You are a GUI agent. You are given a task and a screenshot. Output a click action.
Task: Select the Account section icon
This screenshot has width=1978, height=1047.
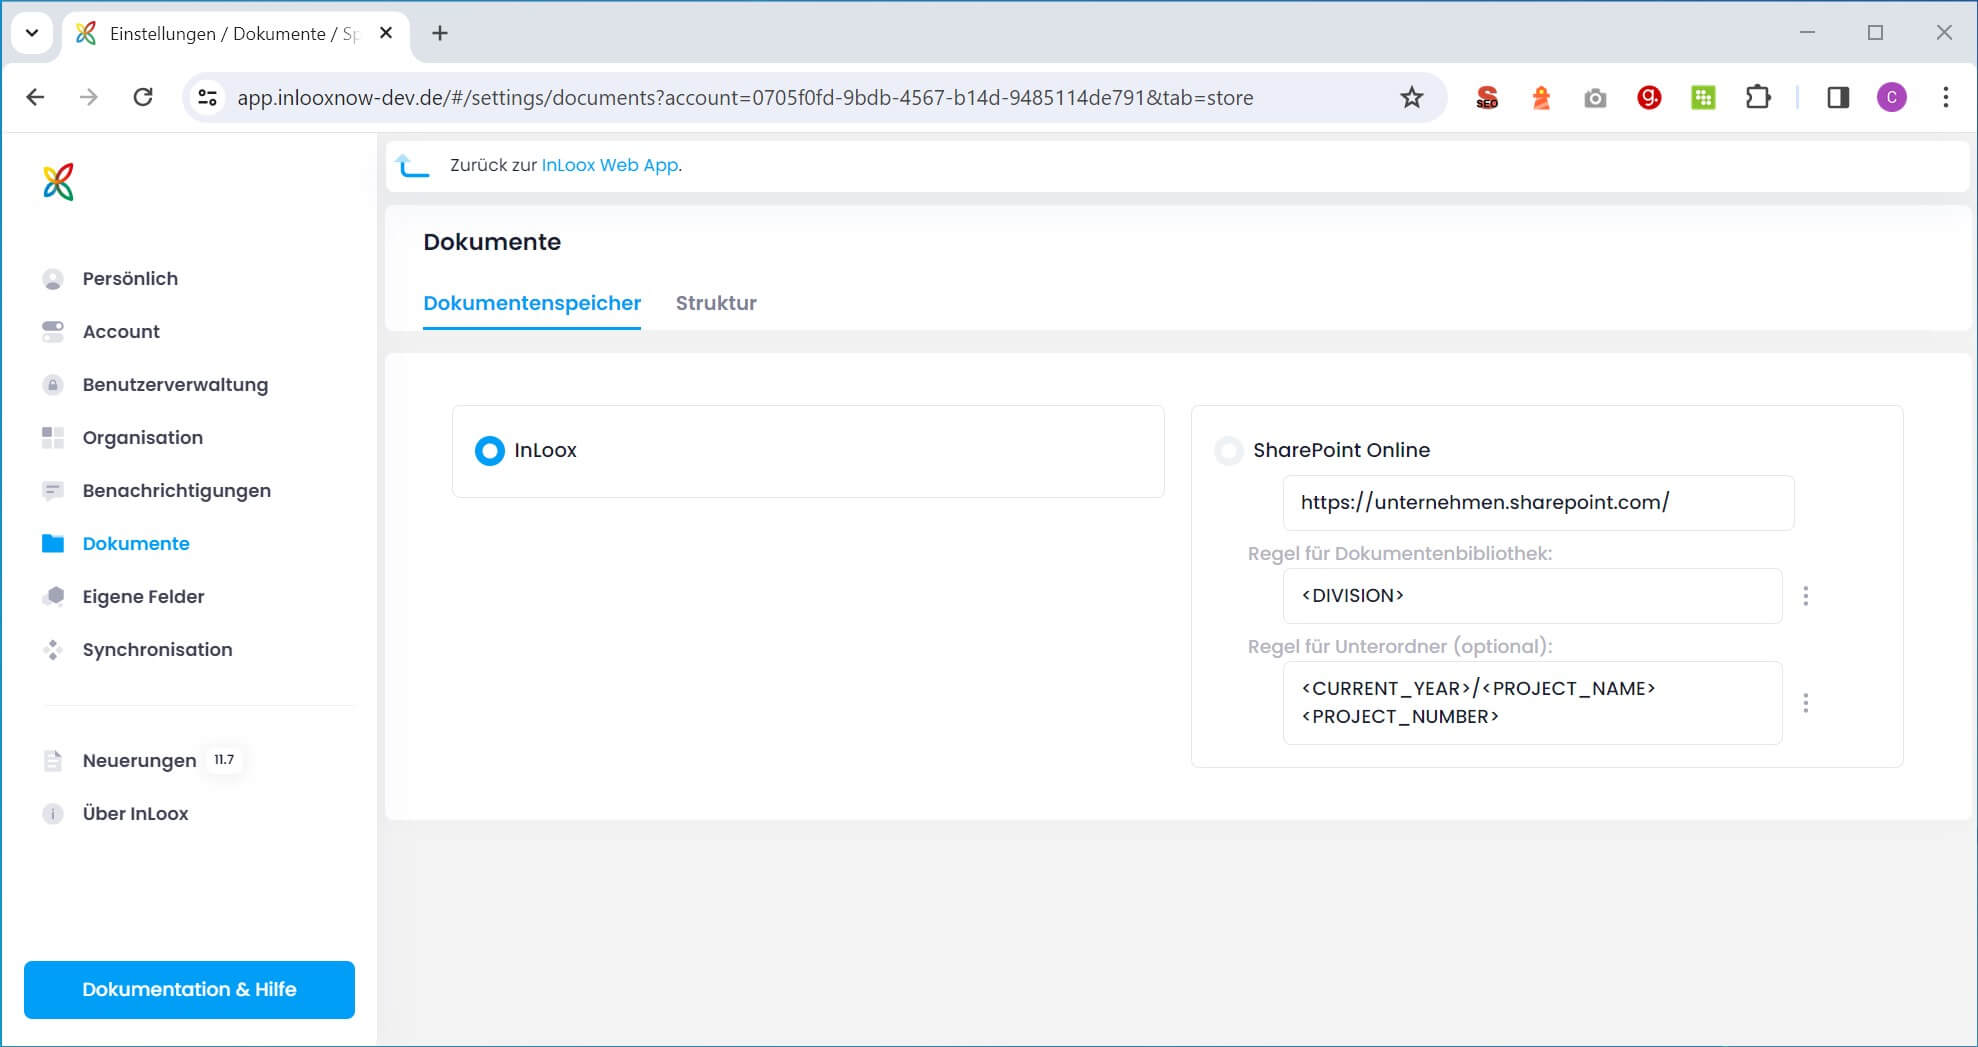[53, 331]
